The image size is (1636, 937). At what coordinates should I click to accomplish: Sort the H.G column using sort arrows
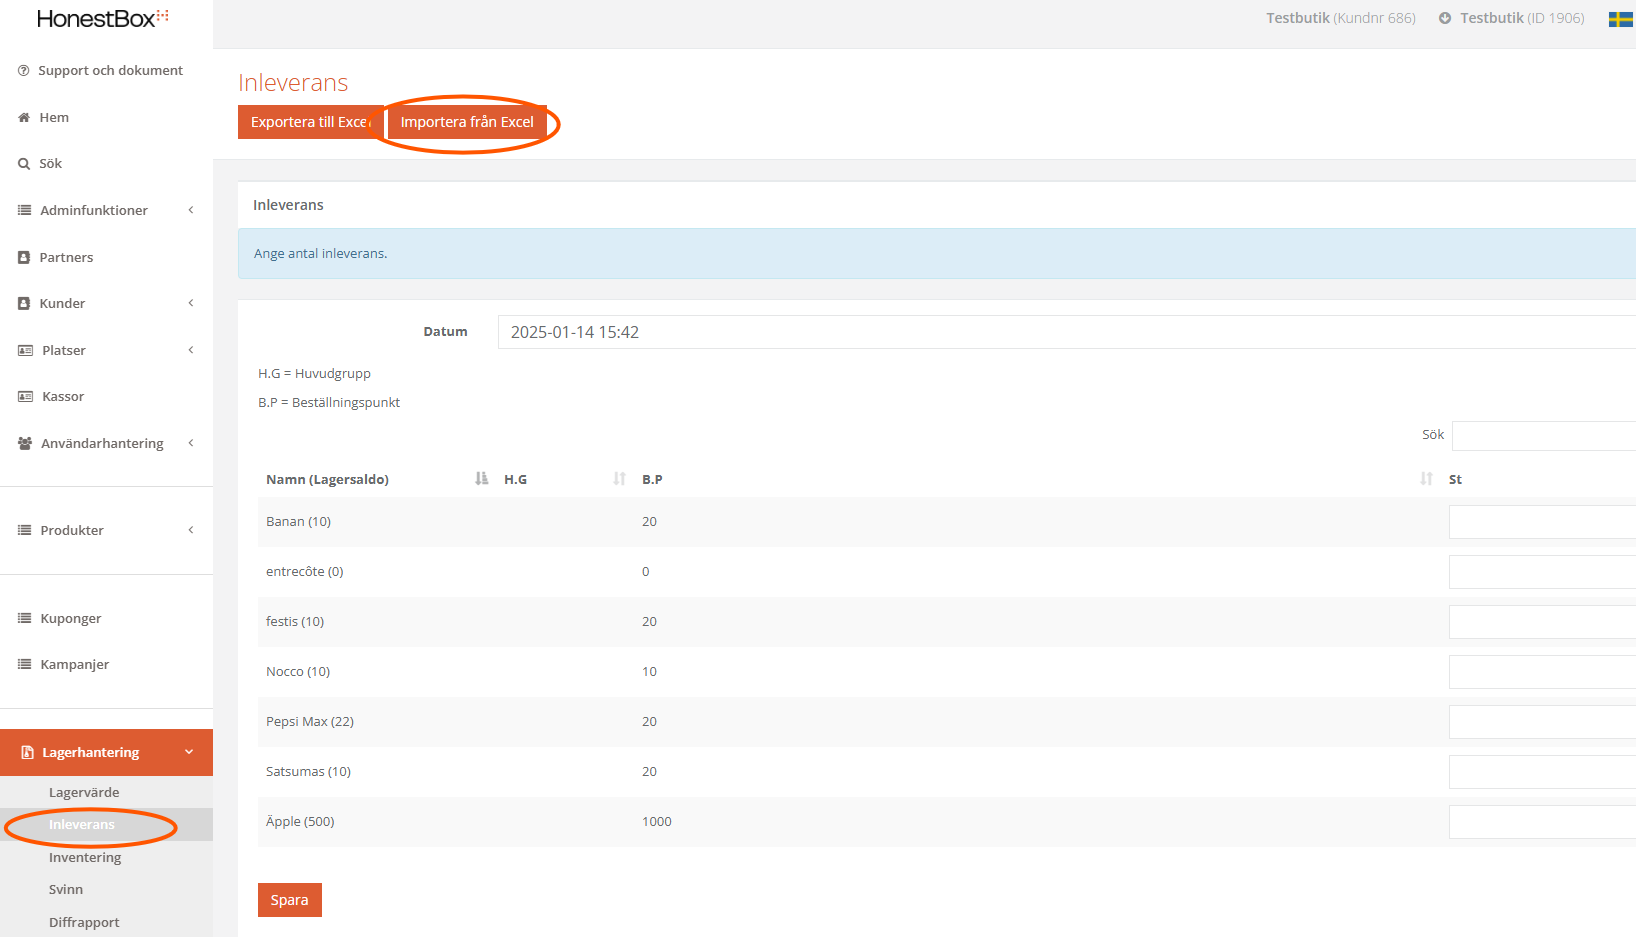[619, 479]
